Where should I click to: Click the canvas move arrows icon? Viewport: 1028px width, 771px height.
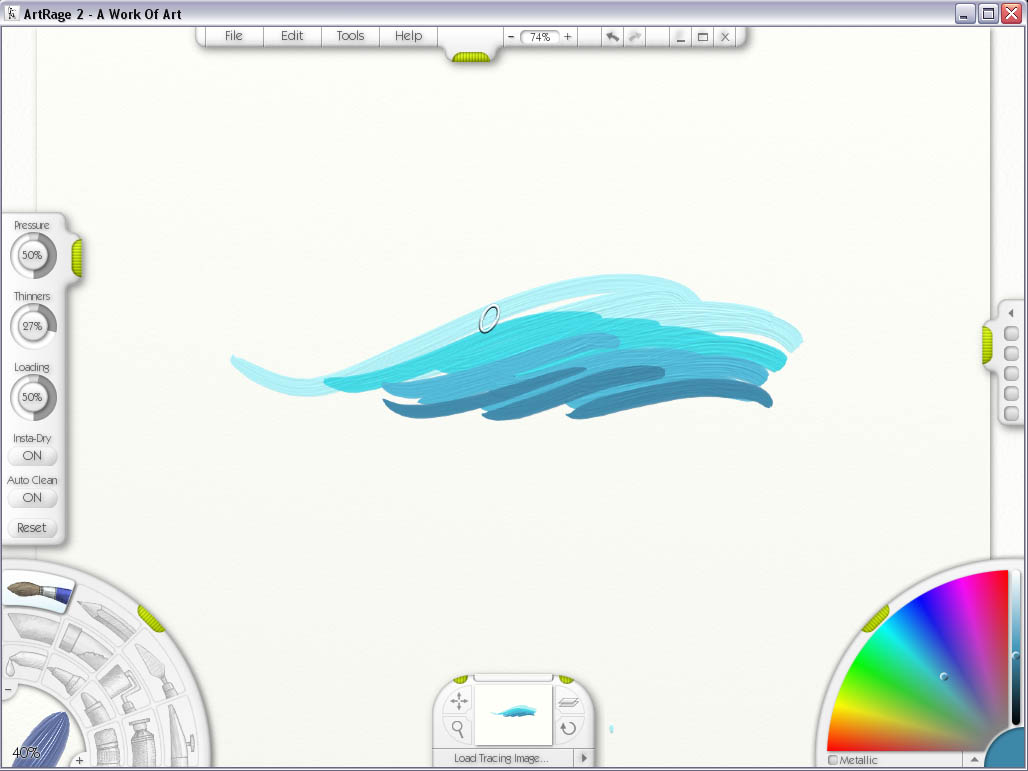point(459,701)
